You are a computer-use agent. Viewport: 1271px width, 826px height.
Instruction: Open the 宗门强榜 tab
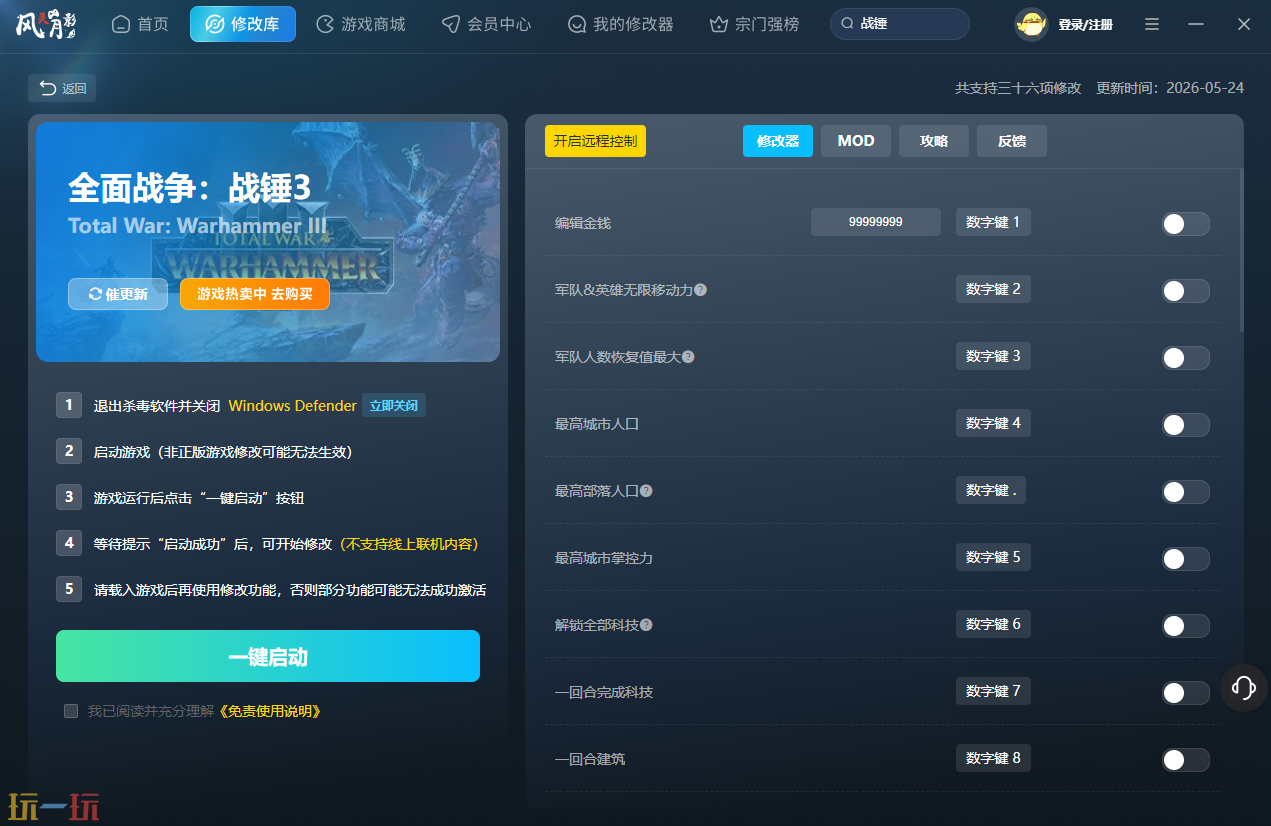click(754, 24)
